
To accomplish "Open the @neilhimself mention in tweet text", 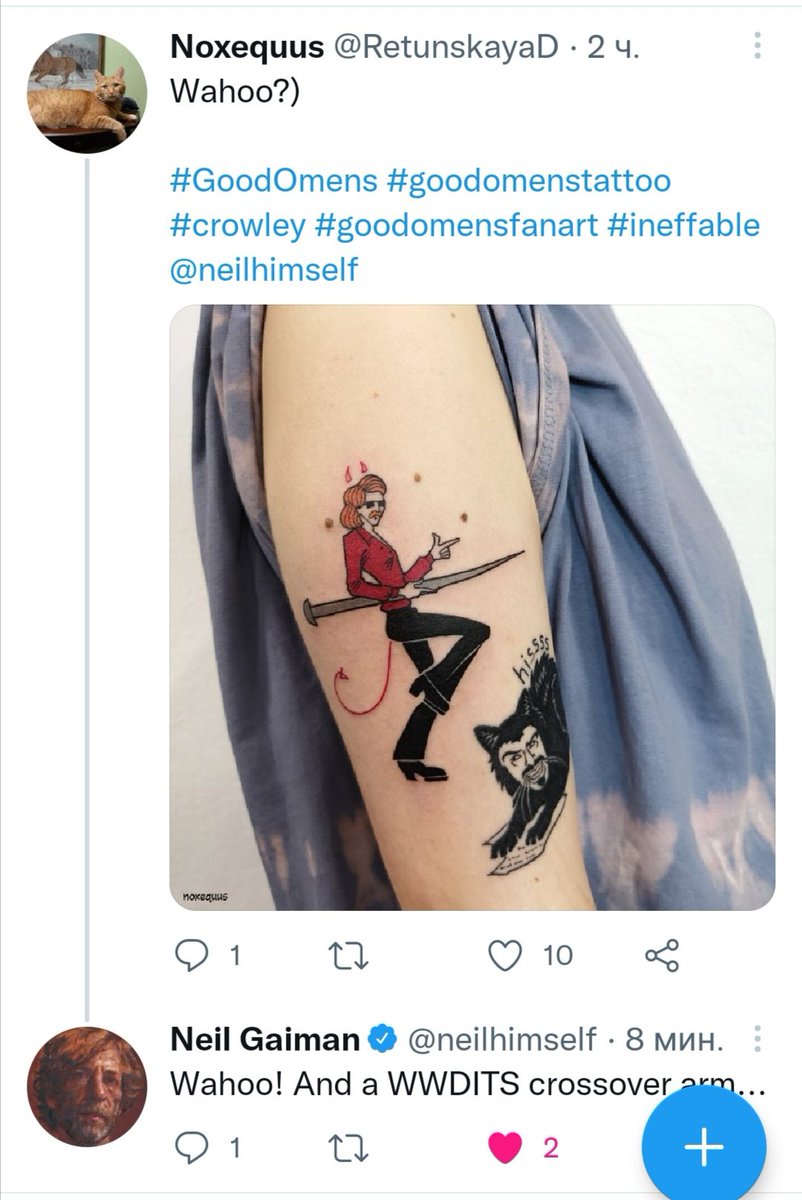I will 264,270.
